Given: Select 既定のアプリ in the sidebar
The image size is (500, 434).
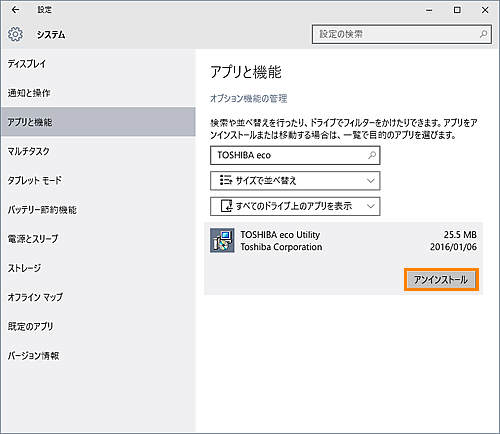Looking at the screenshot, I should tap(98, 326).
